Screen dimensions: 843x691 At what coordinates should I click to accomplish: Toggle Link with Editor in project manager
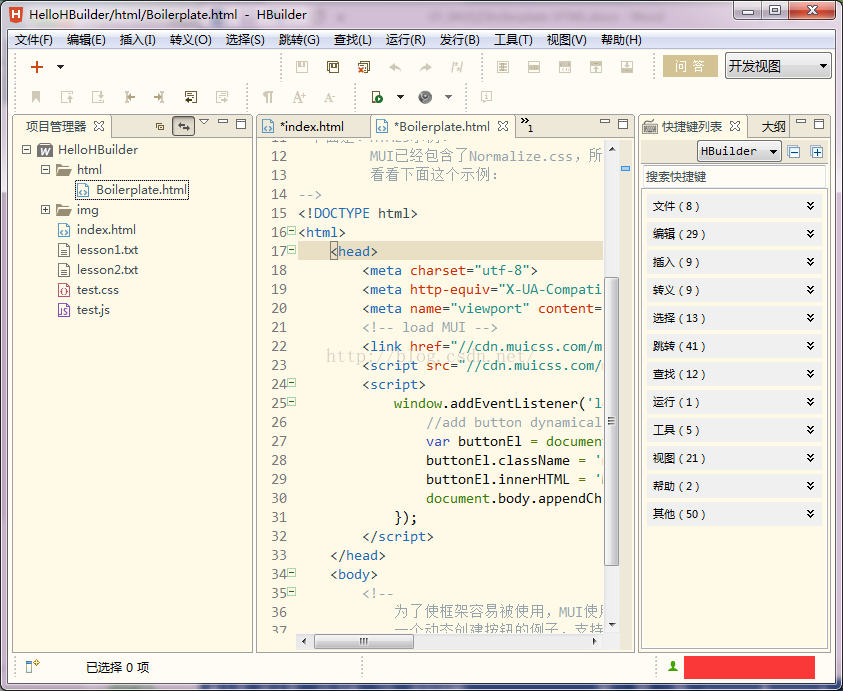click(184, 126)
